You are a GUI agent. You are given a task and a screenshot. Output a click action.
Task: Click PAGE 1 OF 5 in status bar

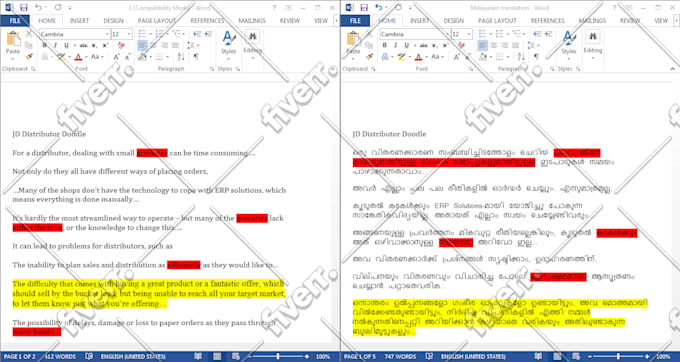[360, 356]
